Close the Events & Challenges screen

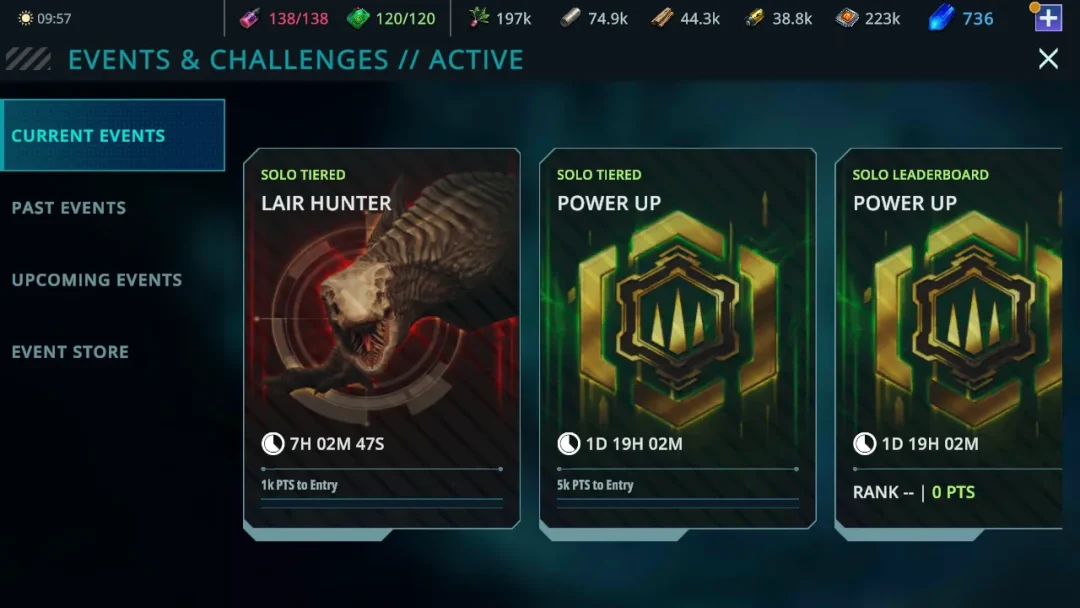click(1048, 59)
